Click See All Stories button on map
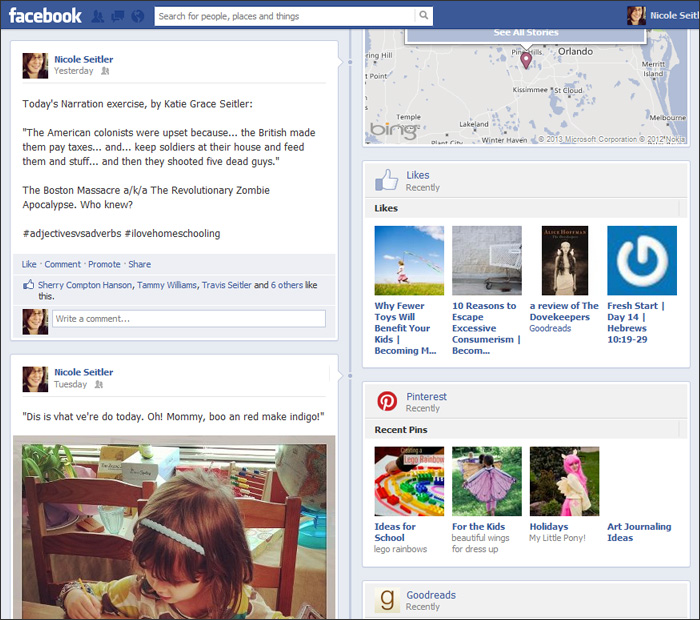This screenshot has width=700, height=620. pos(525,33)
